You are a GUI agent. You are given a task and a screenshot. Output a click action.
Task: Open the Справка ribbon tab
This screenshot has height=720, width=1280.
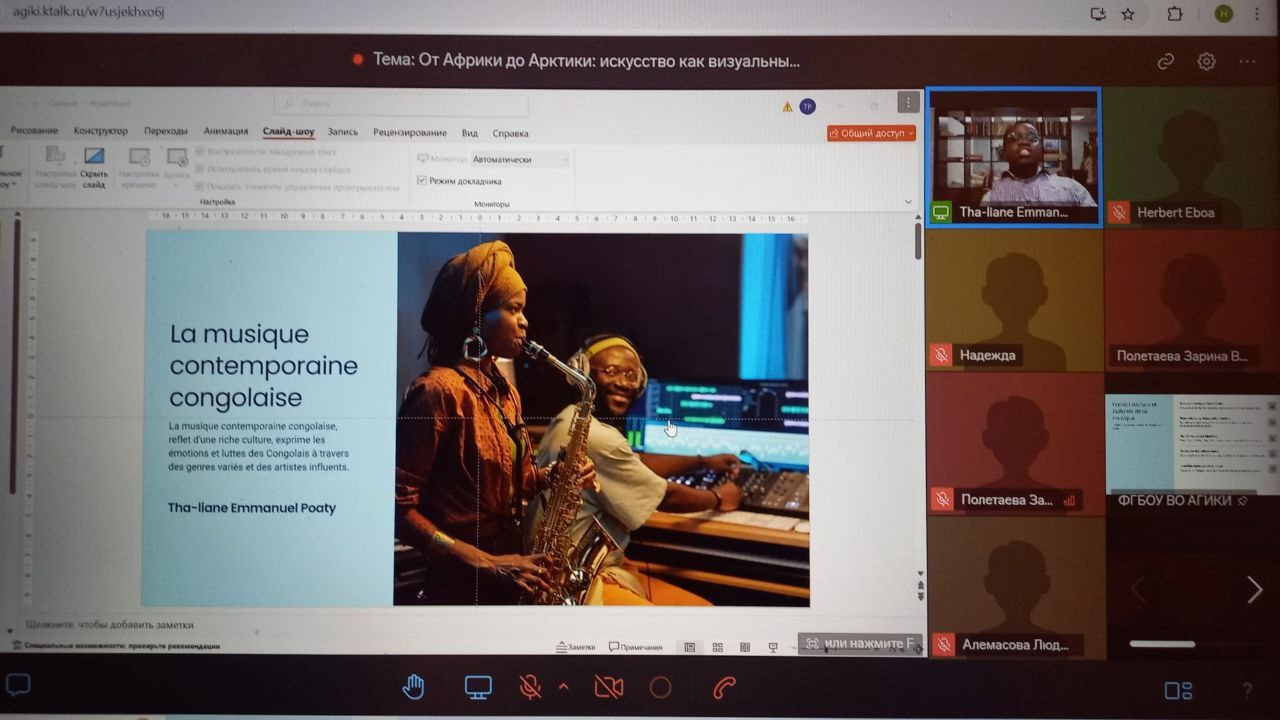[x=511, y=133]
